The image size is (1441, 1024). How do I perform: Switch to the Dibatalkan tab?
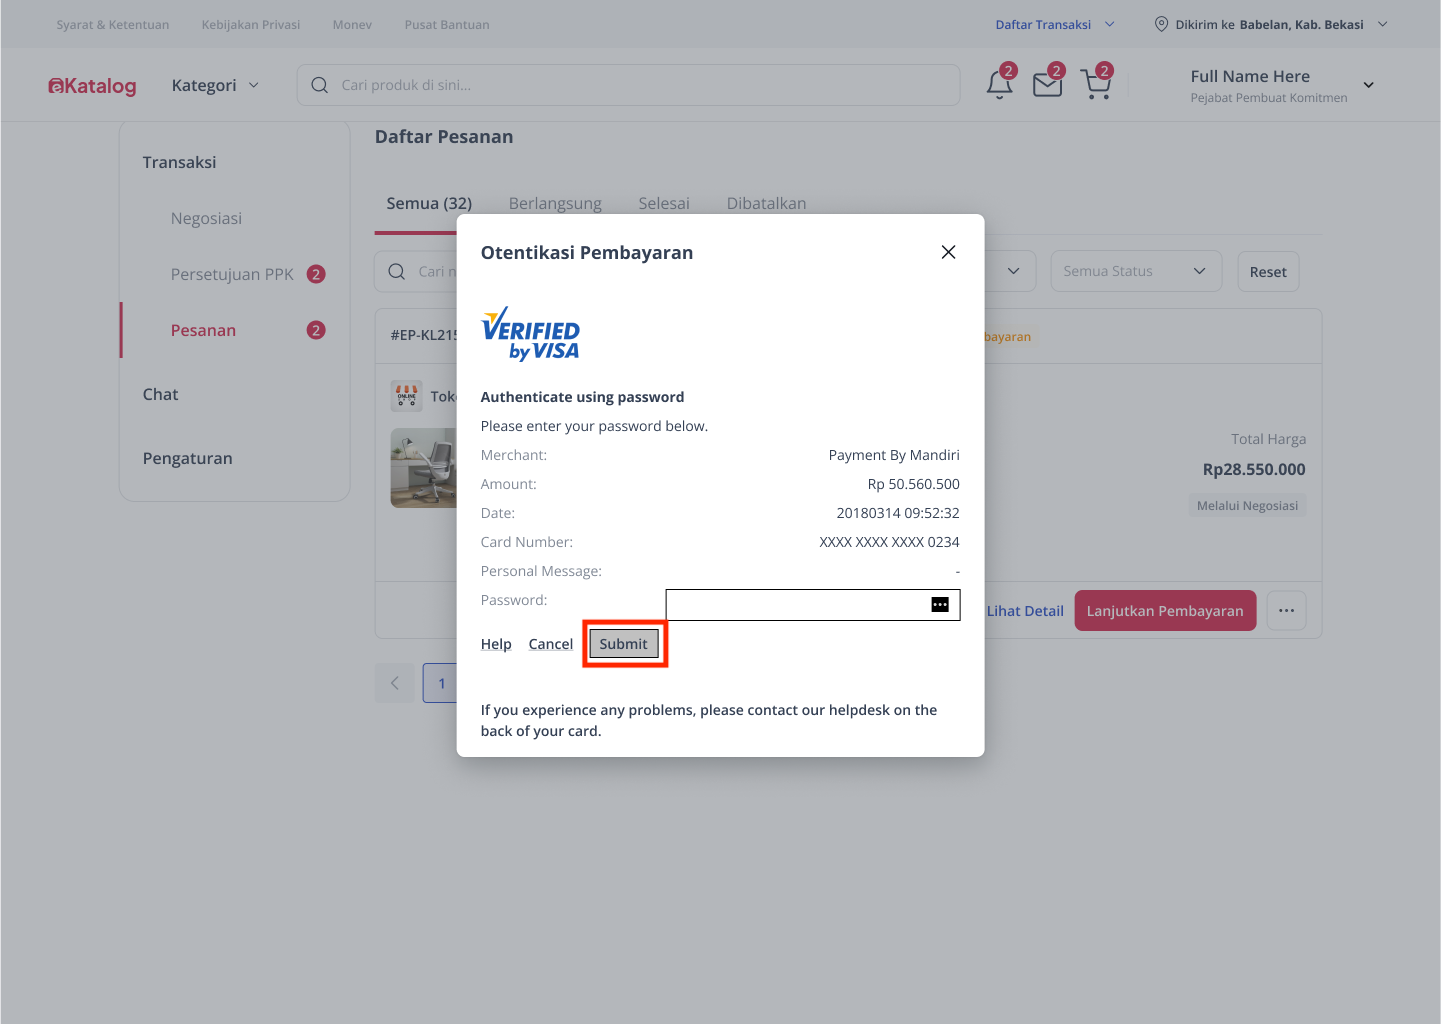(766, 203)
